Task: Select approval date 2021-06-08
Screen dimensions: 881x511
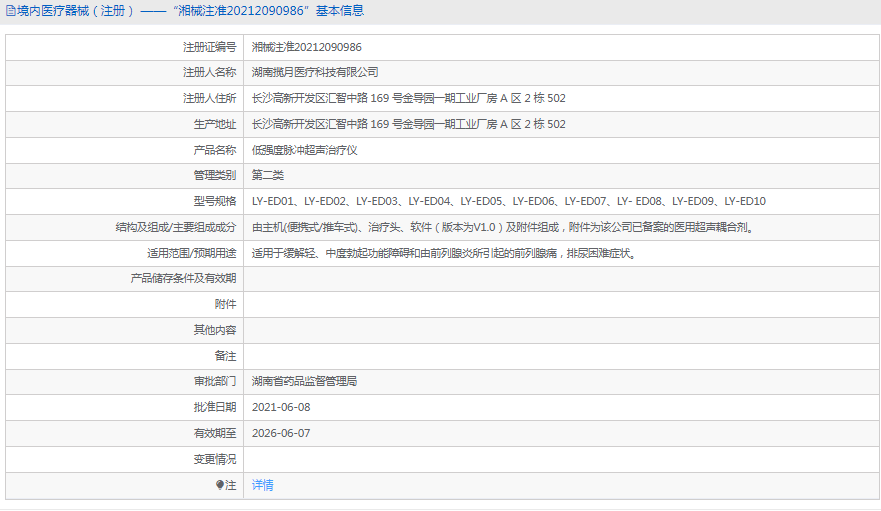Action: click(x=281, y=407)
